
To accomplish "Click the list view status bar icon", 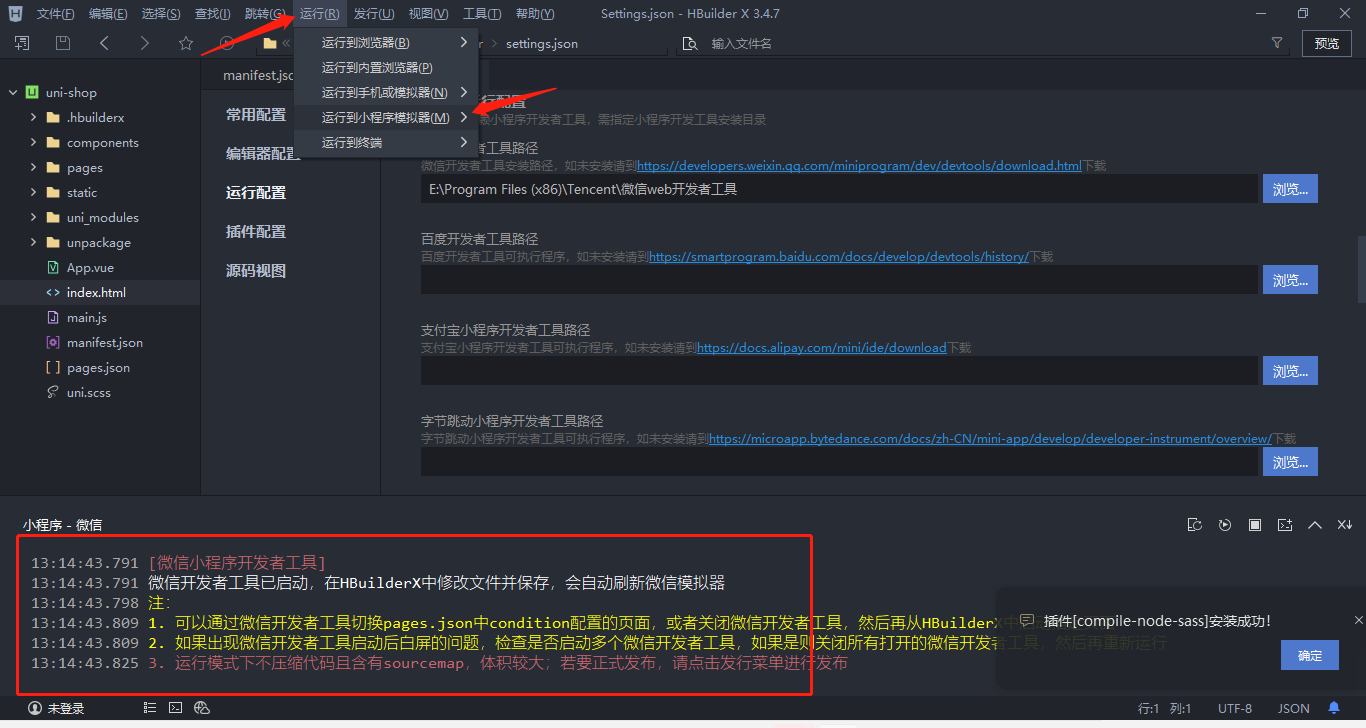I will click(149, 708).
